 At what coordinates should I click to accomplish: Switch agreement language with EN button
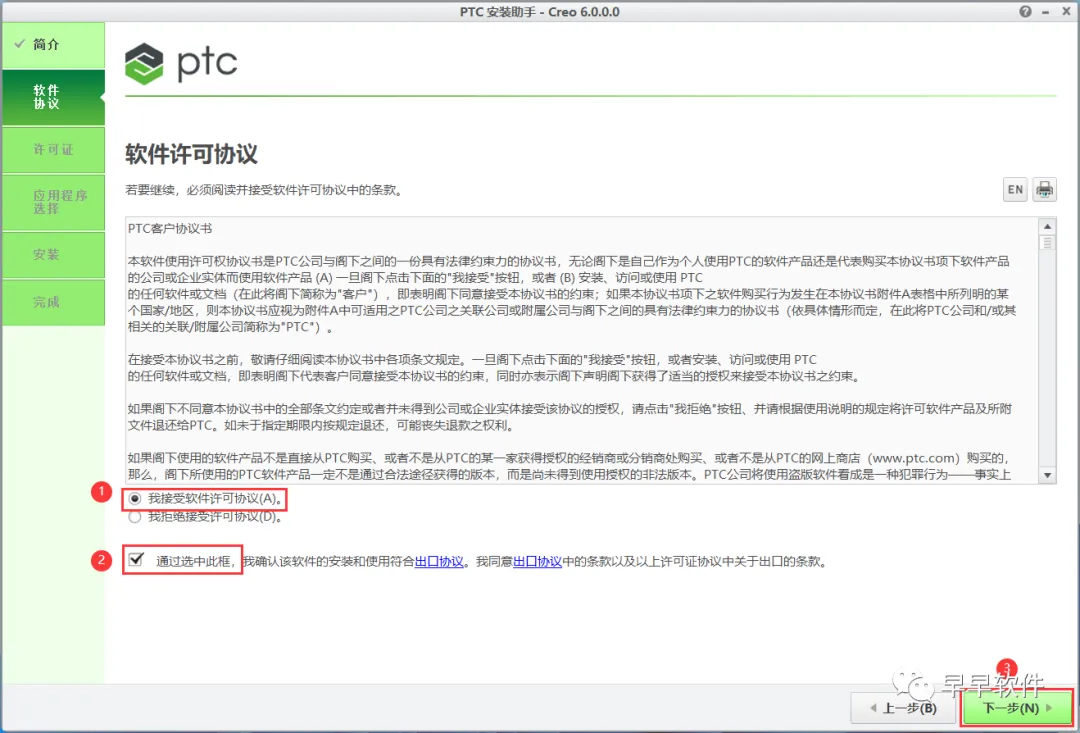click(x=1015, y=189)
